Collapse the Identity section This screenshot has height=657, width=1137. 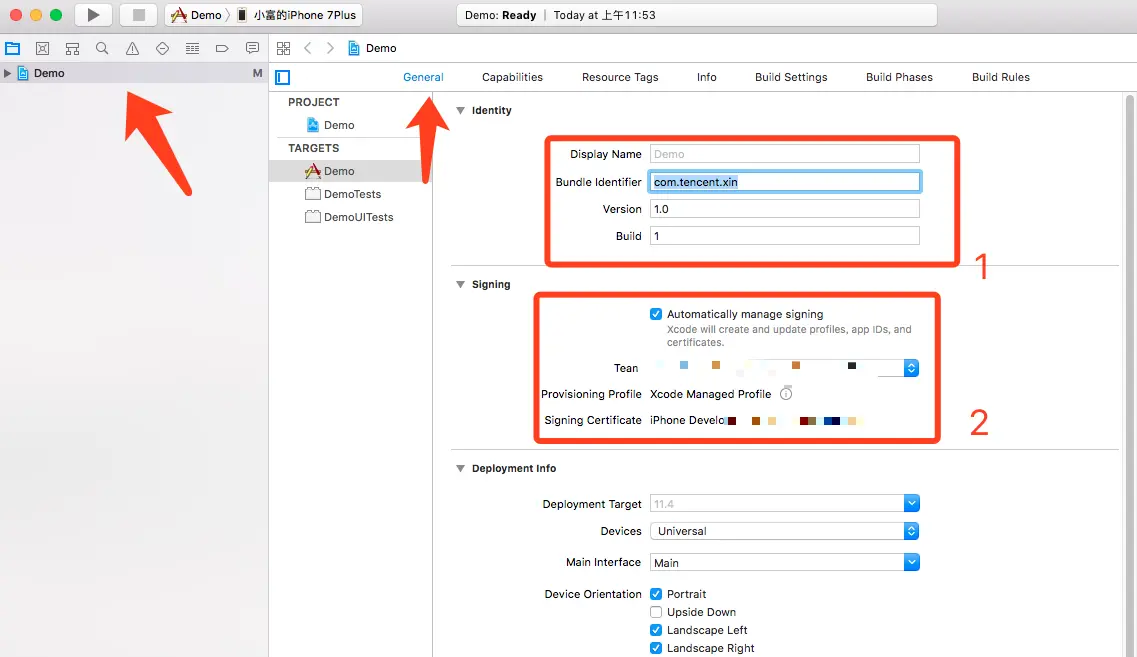pyautogui.click(x=460, y=110)
